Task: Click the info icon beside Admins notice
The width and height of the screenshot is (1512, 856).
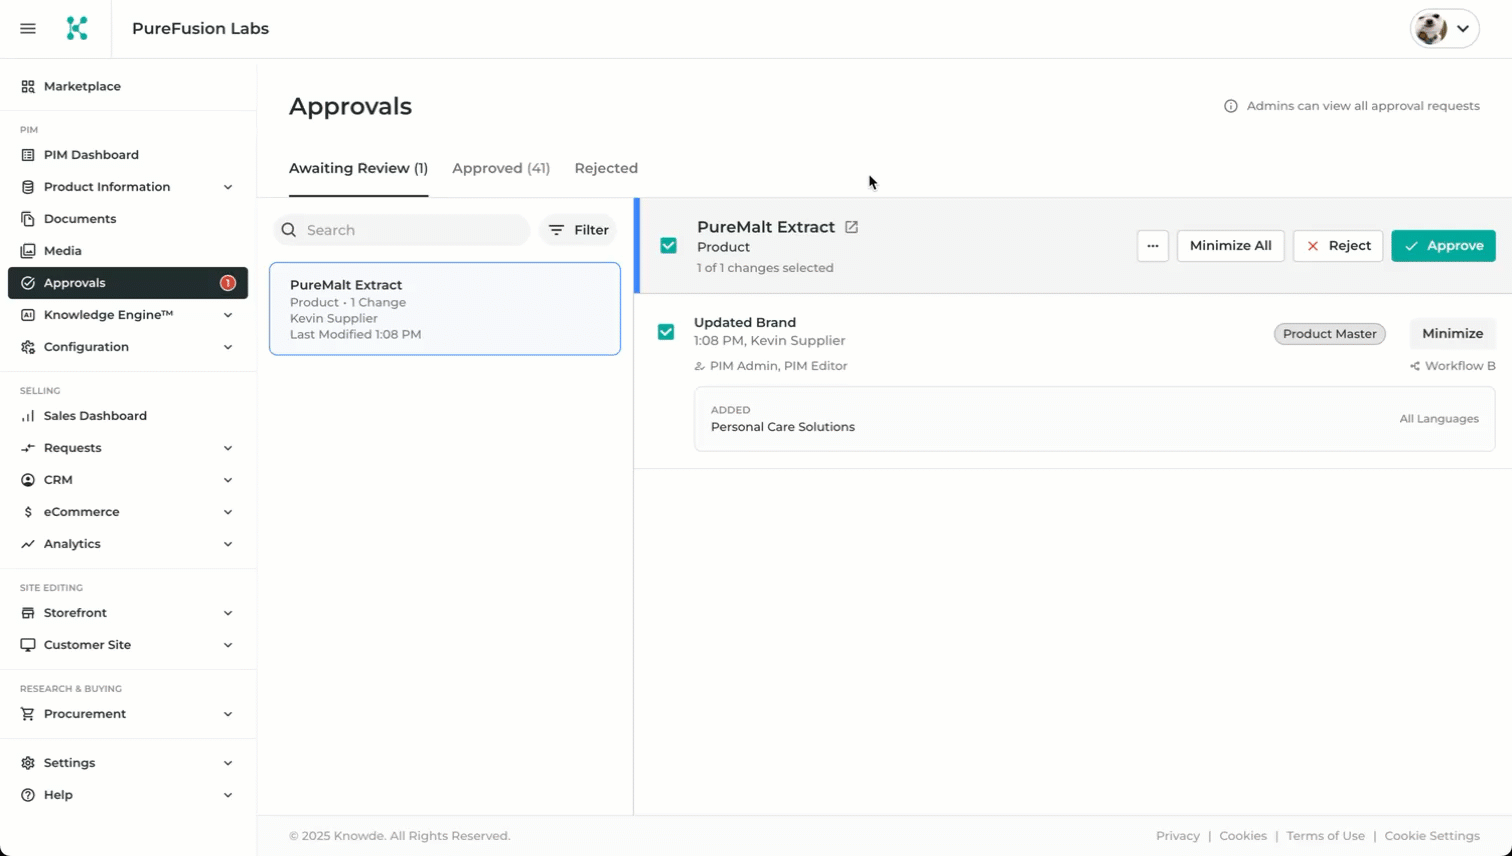Action: tap(1231, 106)
